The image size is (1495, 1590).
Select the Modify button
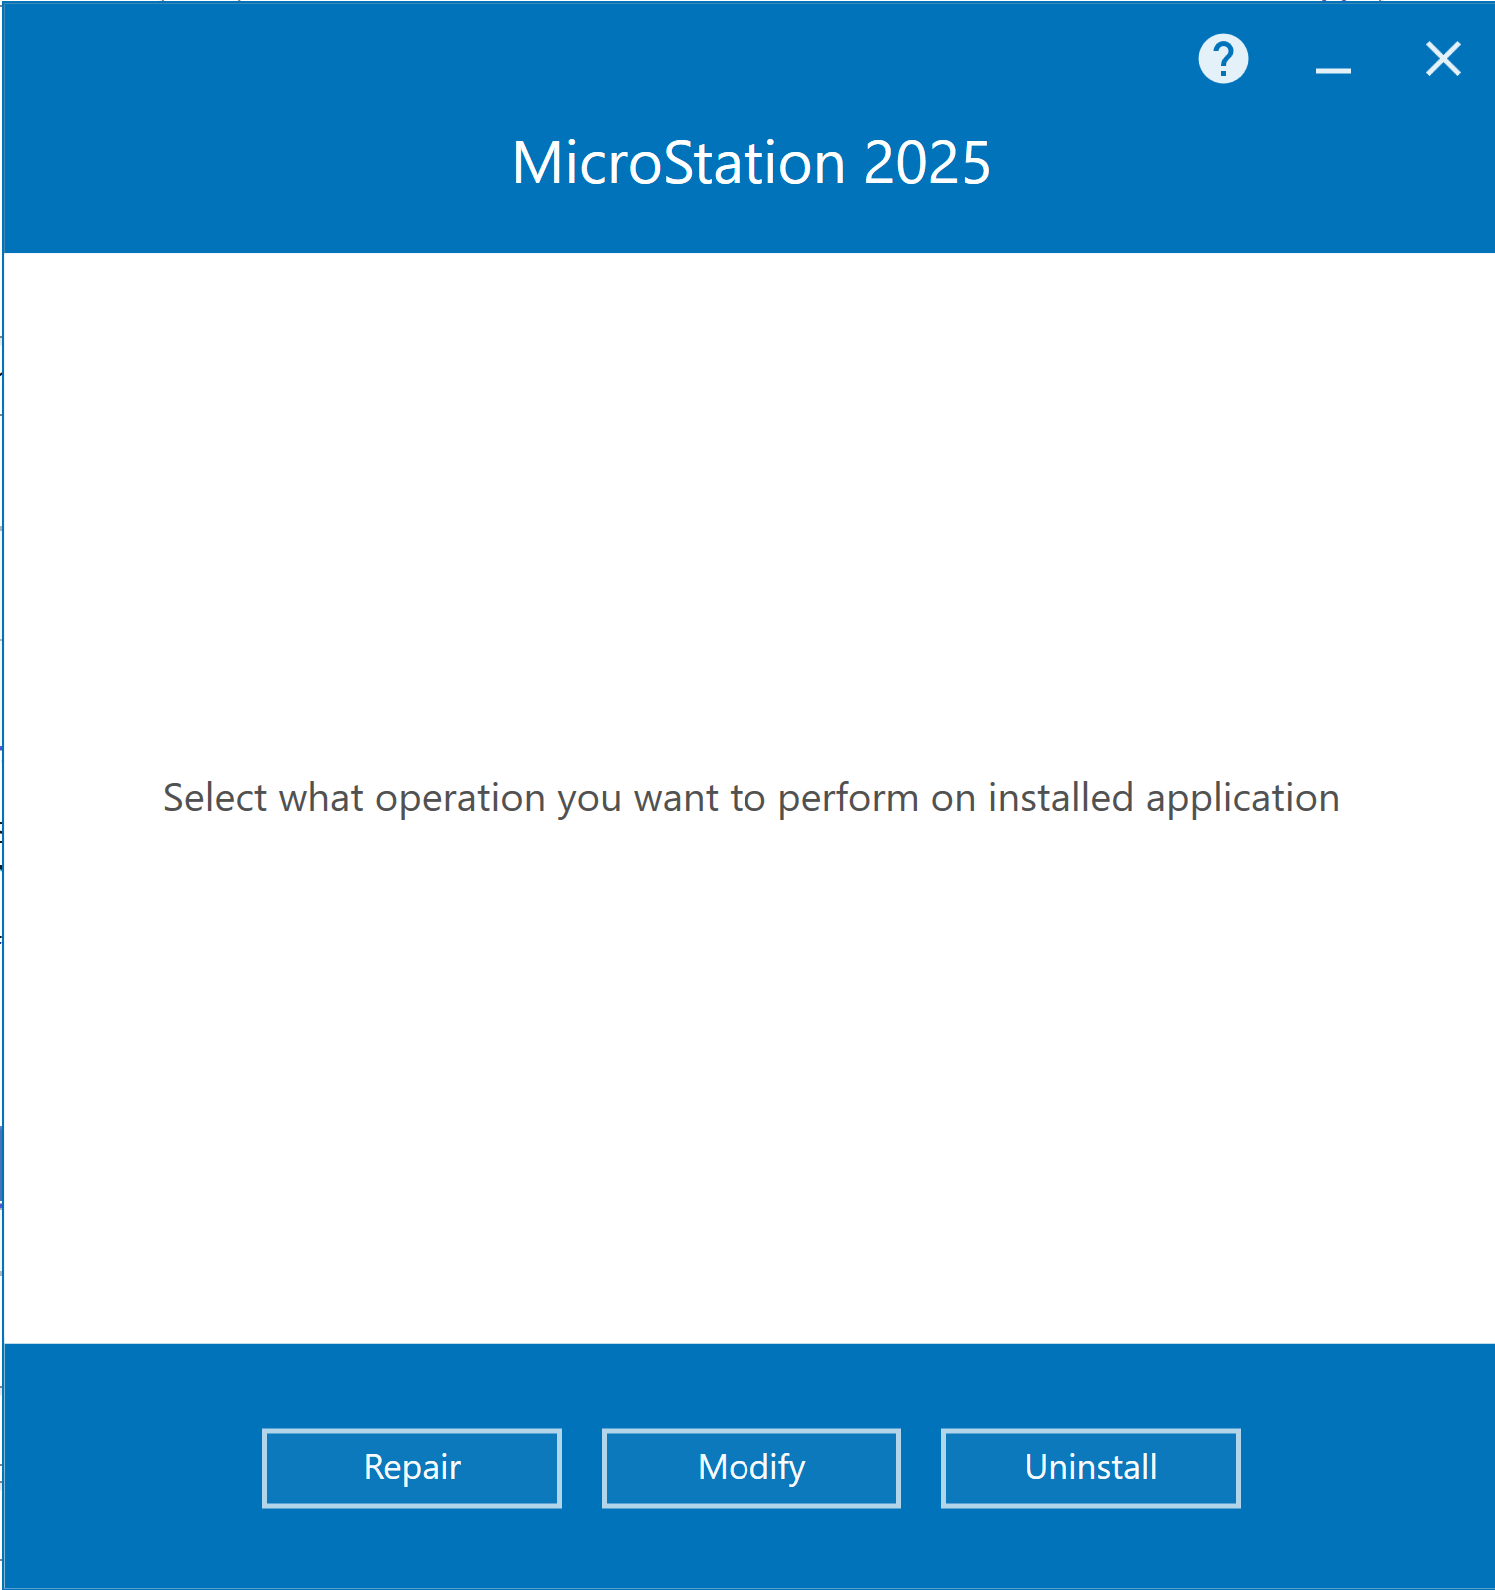pyautogui.click(x=751, y=1468)
